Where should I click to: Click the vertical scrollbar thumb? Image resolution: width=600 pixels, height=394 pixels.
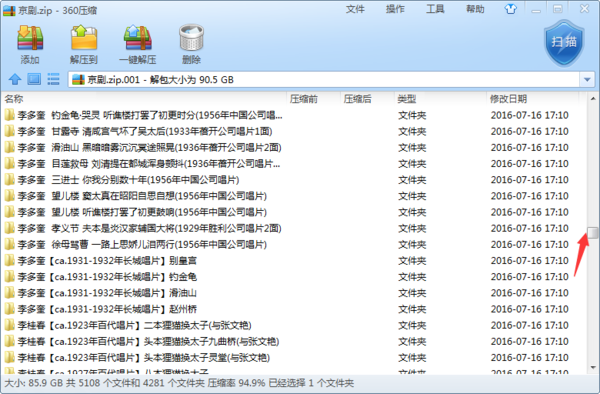coord(593,232)
